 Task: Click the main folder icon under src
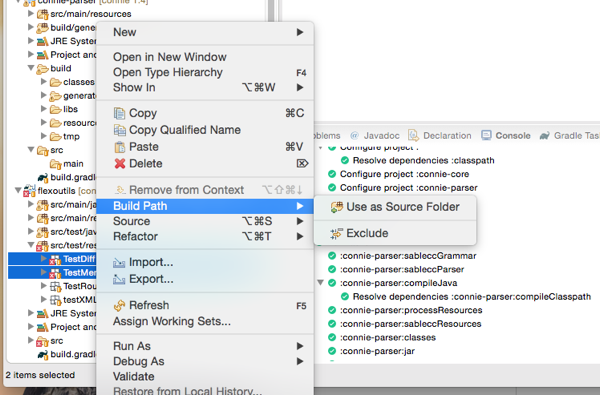pos(55,164)
